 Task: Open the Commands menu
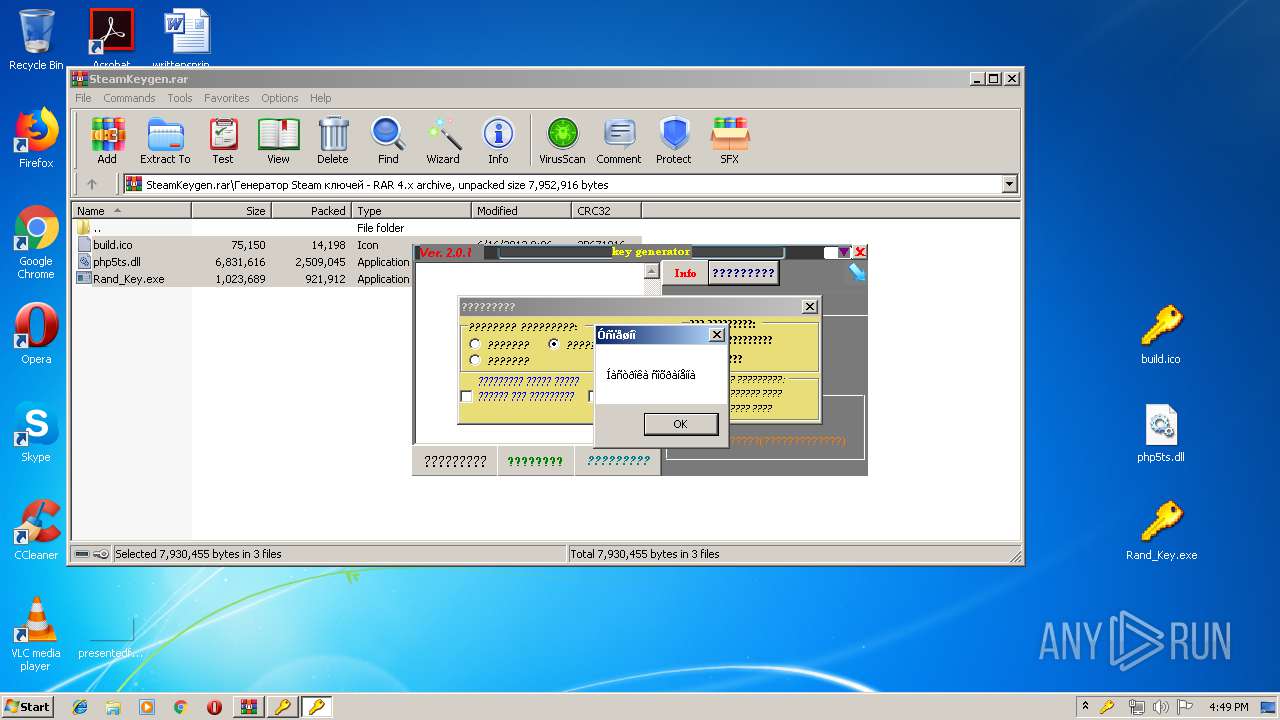pyautogui.click(x=129, y=98)
